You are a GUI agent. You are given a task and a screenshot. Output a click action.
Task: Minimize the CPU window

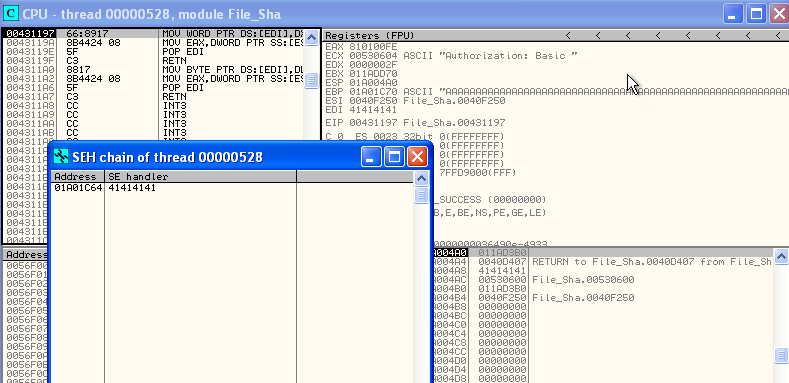(734, 14)
